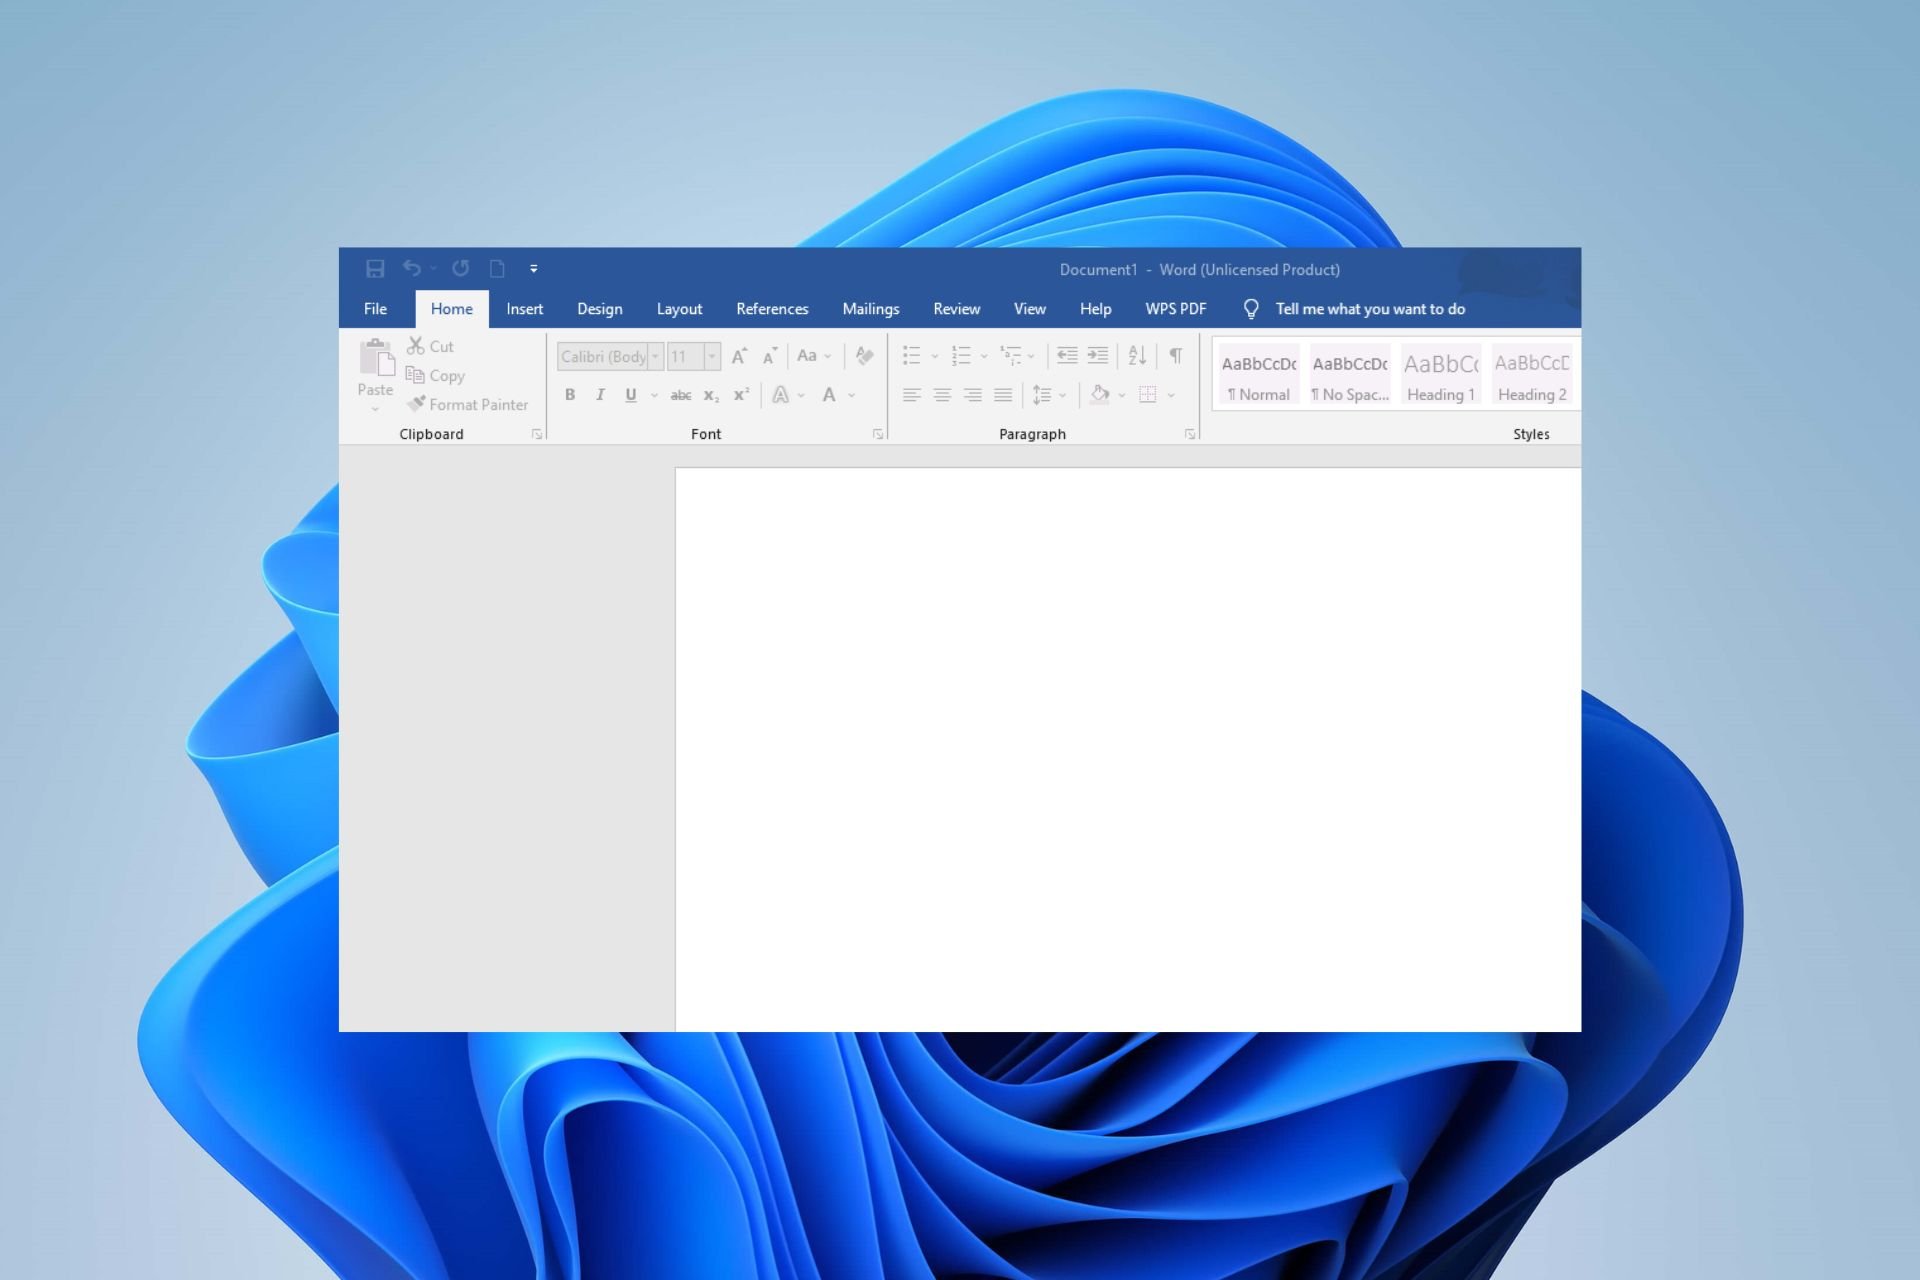This screenshot has height=1280, width=1920.
Task: Select the No Spacing style
Action: pos(1349,374)
